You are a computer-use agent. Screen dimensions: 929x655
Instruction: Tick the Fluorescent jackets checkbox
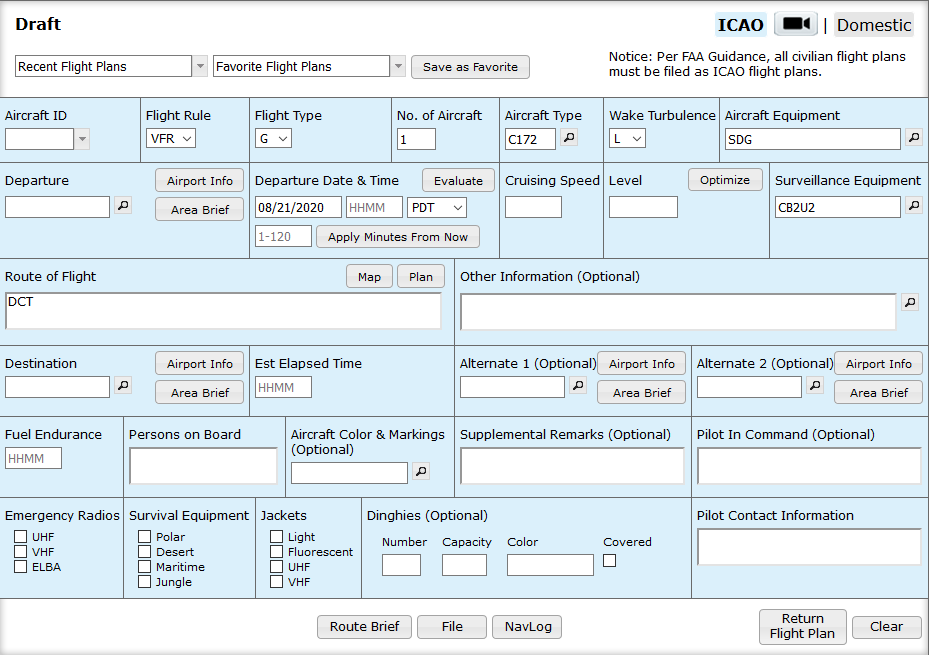pyautogui.click(x=276, y=552)
